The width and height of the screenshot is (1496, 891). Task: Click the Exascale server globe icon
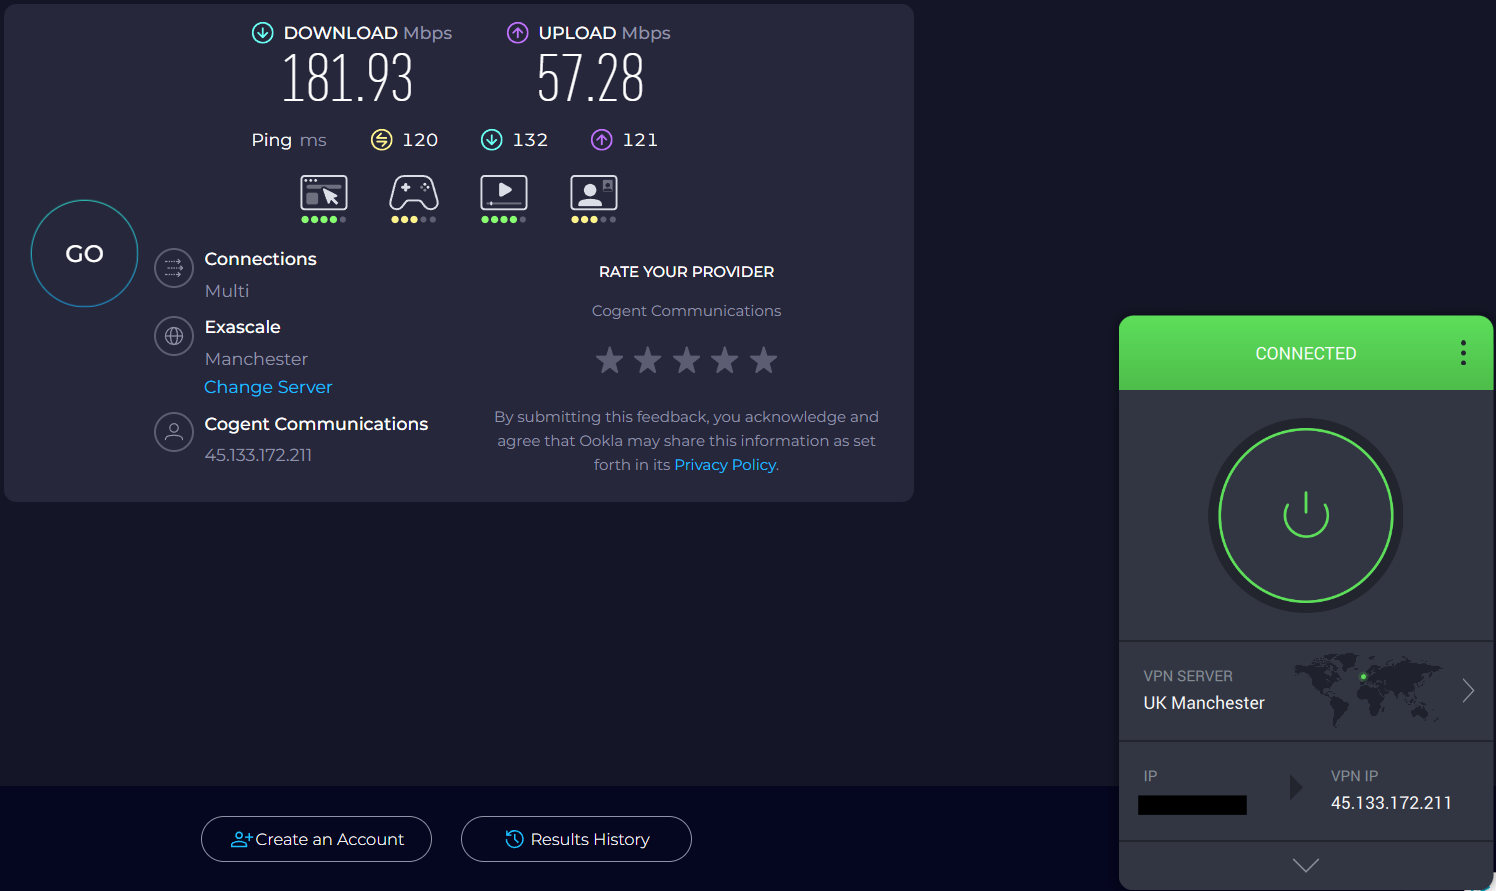tap(174, 336)
